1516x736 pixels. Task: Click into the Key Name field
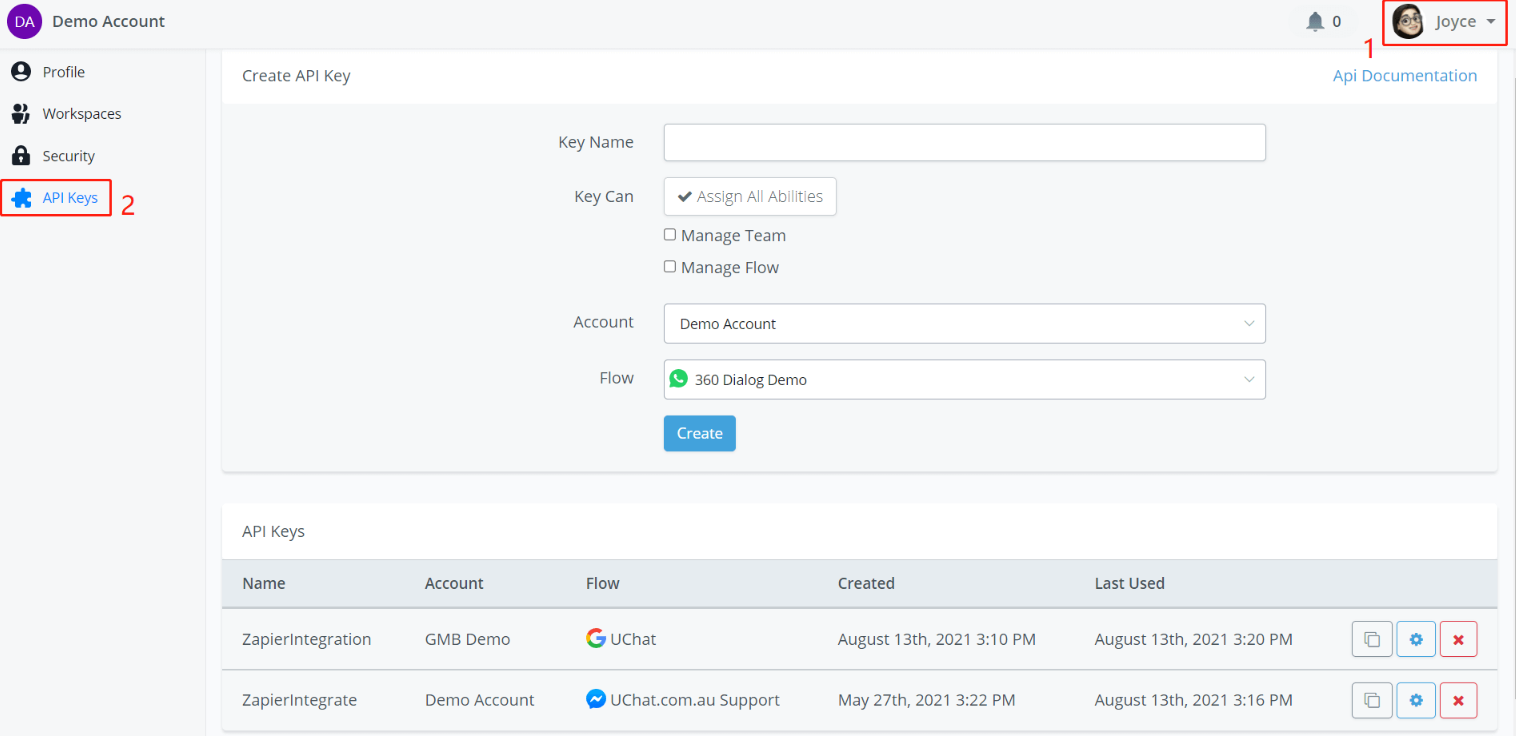point(964,142)
